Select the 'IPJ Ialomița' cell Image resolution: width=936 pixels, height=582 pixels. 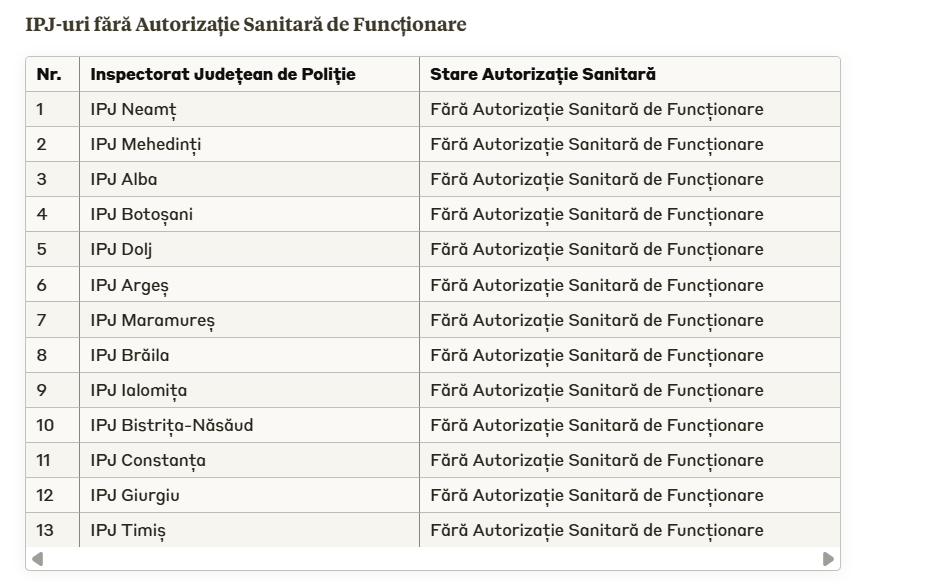(x=138, y=390)
